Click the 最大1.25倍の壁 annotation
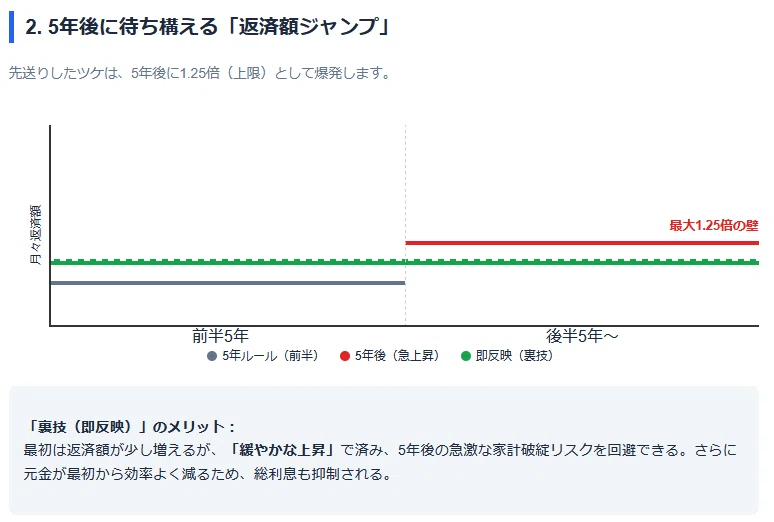 click(x=714, y=226)
